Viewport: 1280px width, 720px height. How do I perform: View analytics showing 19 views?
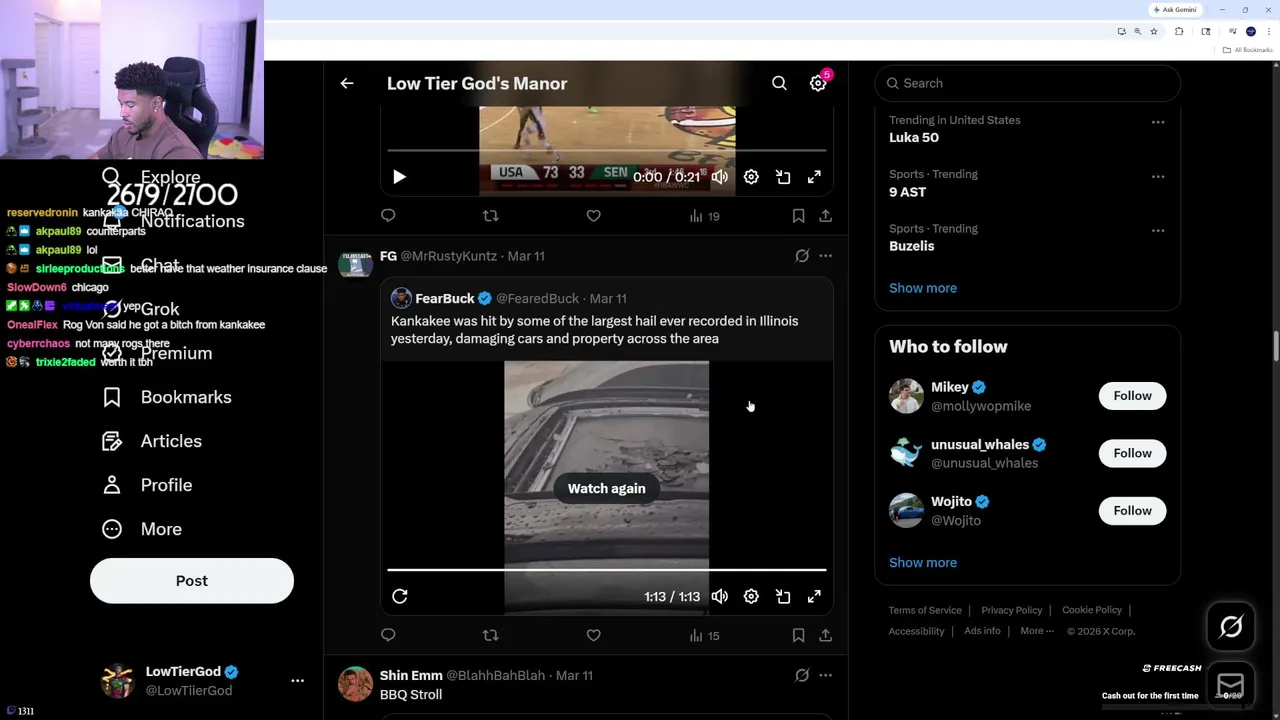(x=704, y=216)
